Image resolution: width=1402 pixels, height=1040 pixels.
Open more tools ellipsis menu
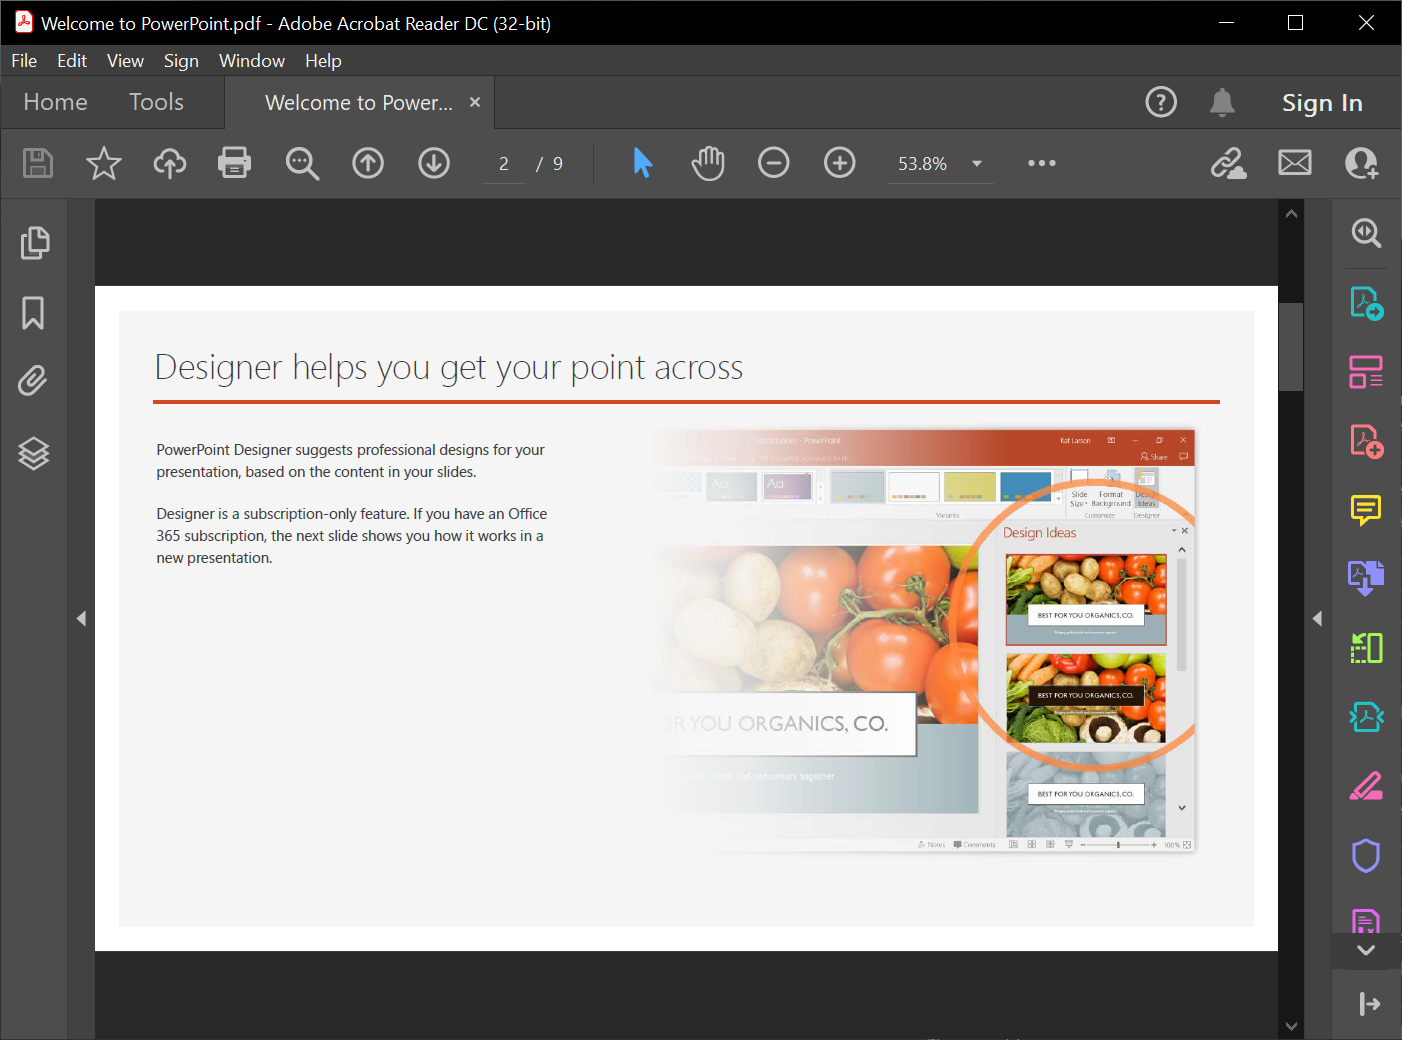pyautogui.click(x=1042, y=163)
